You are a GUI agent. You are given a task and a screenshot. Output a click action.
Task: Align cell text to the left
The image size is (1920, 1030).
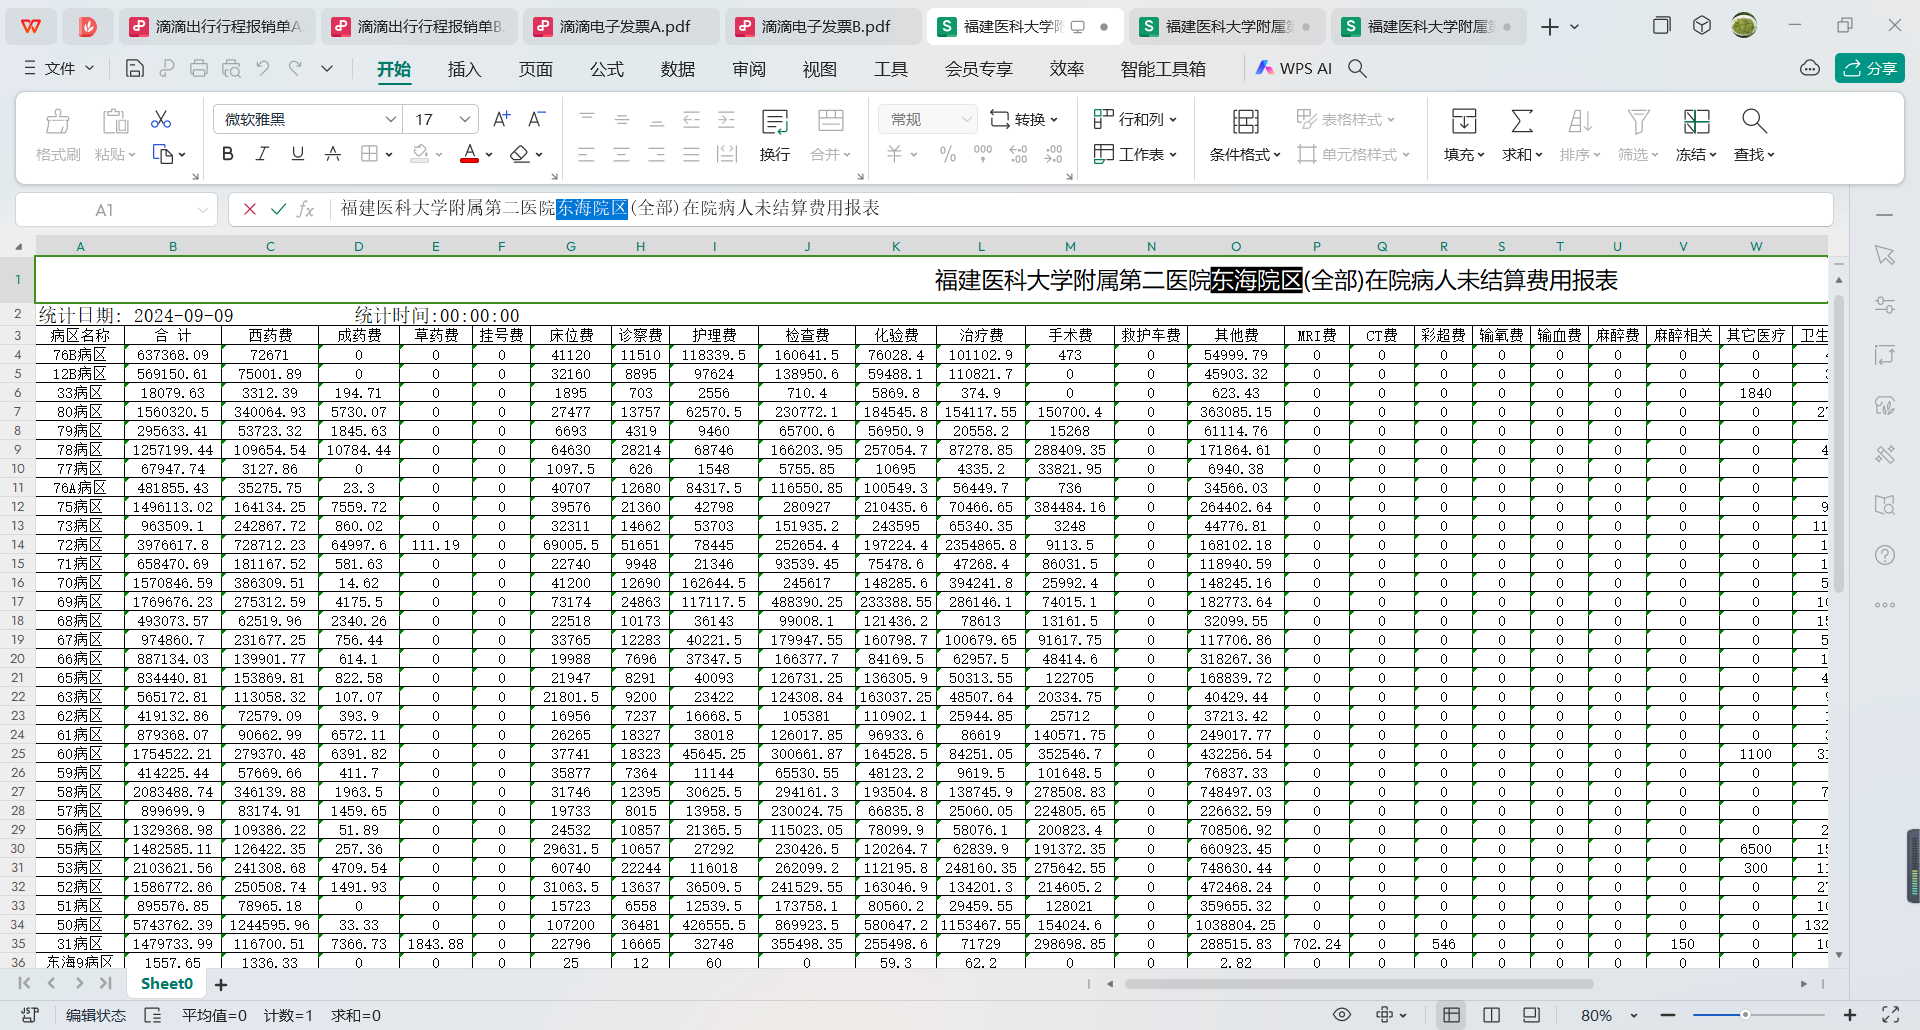[587, 154]
